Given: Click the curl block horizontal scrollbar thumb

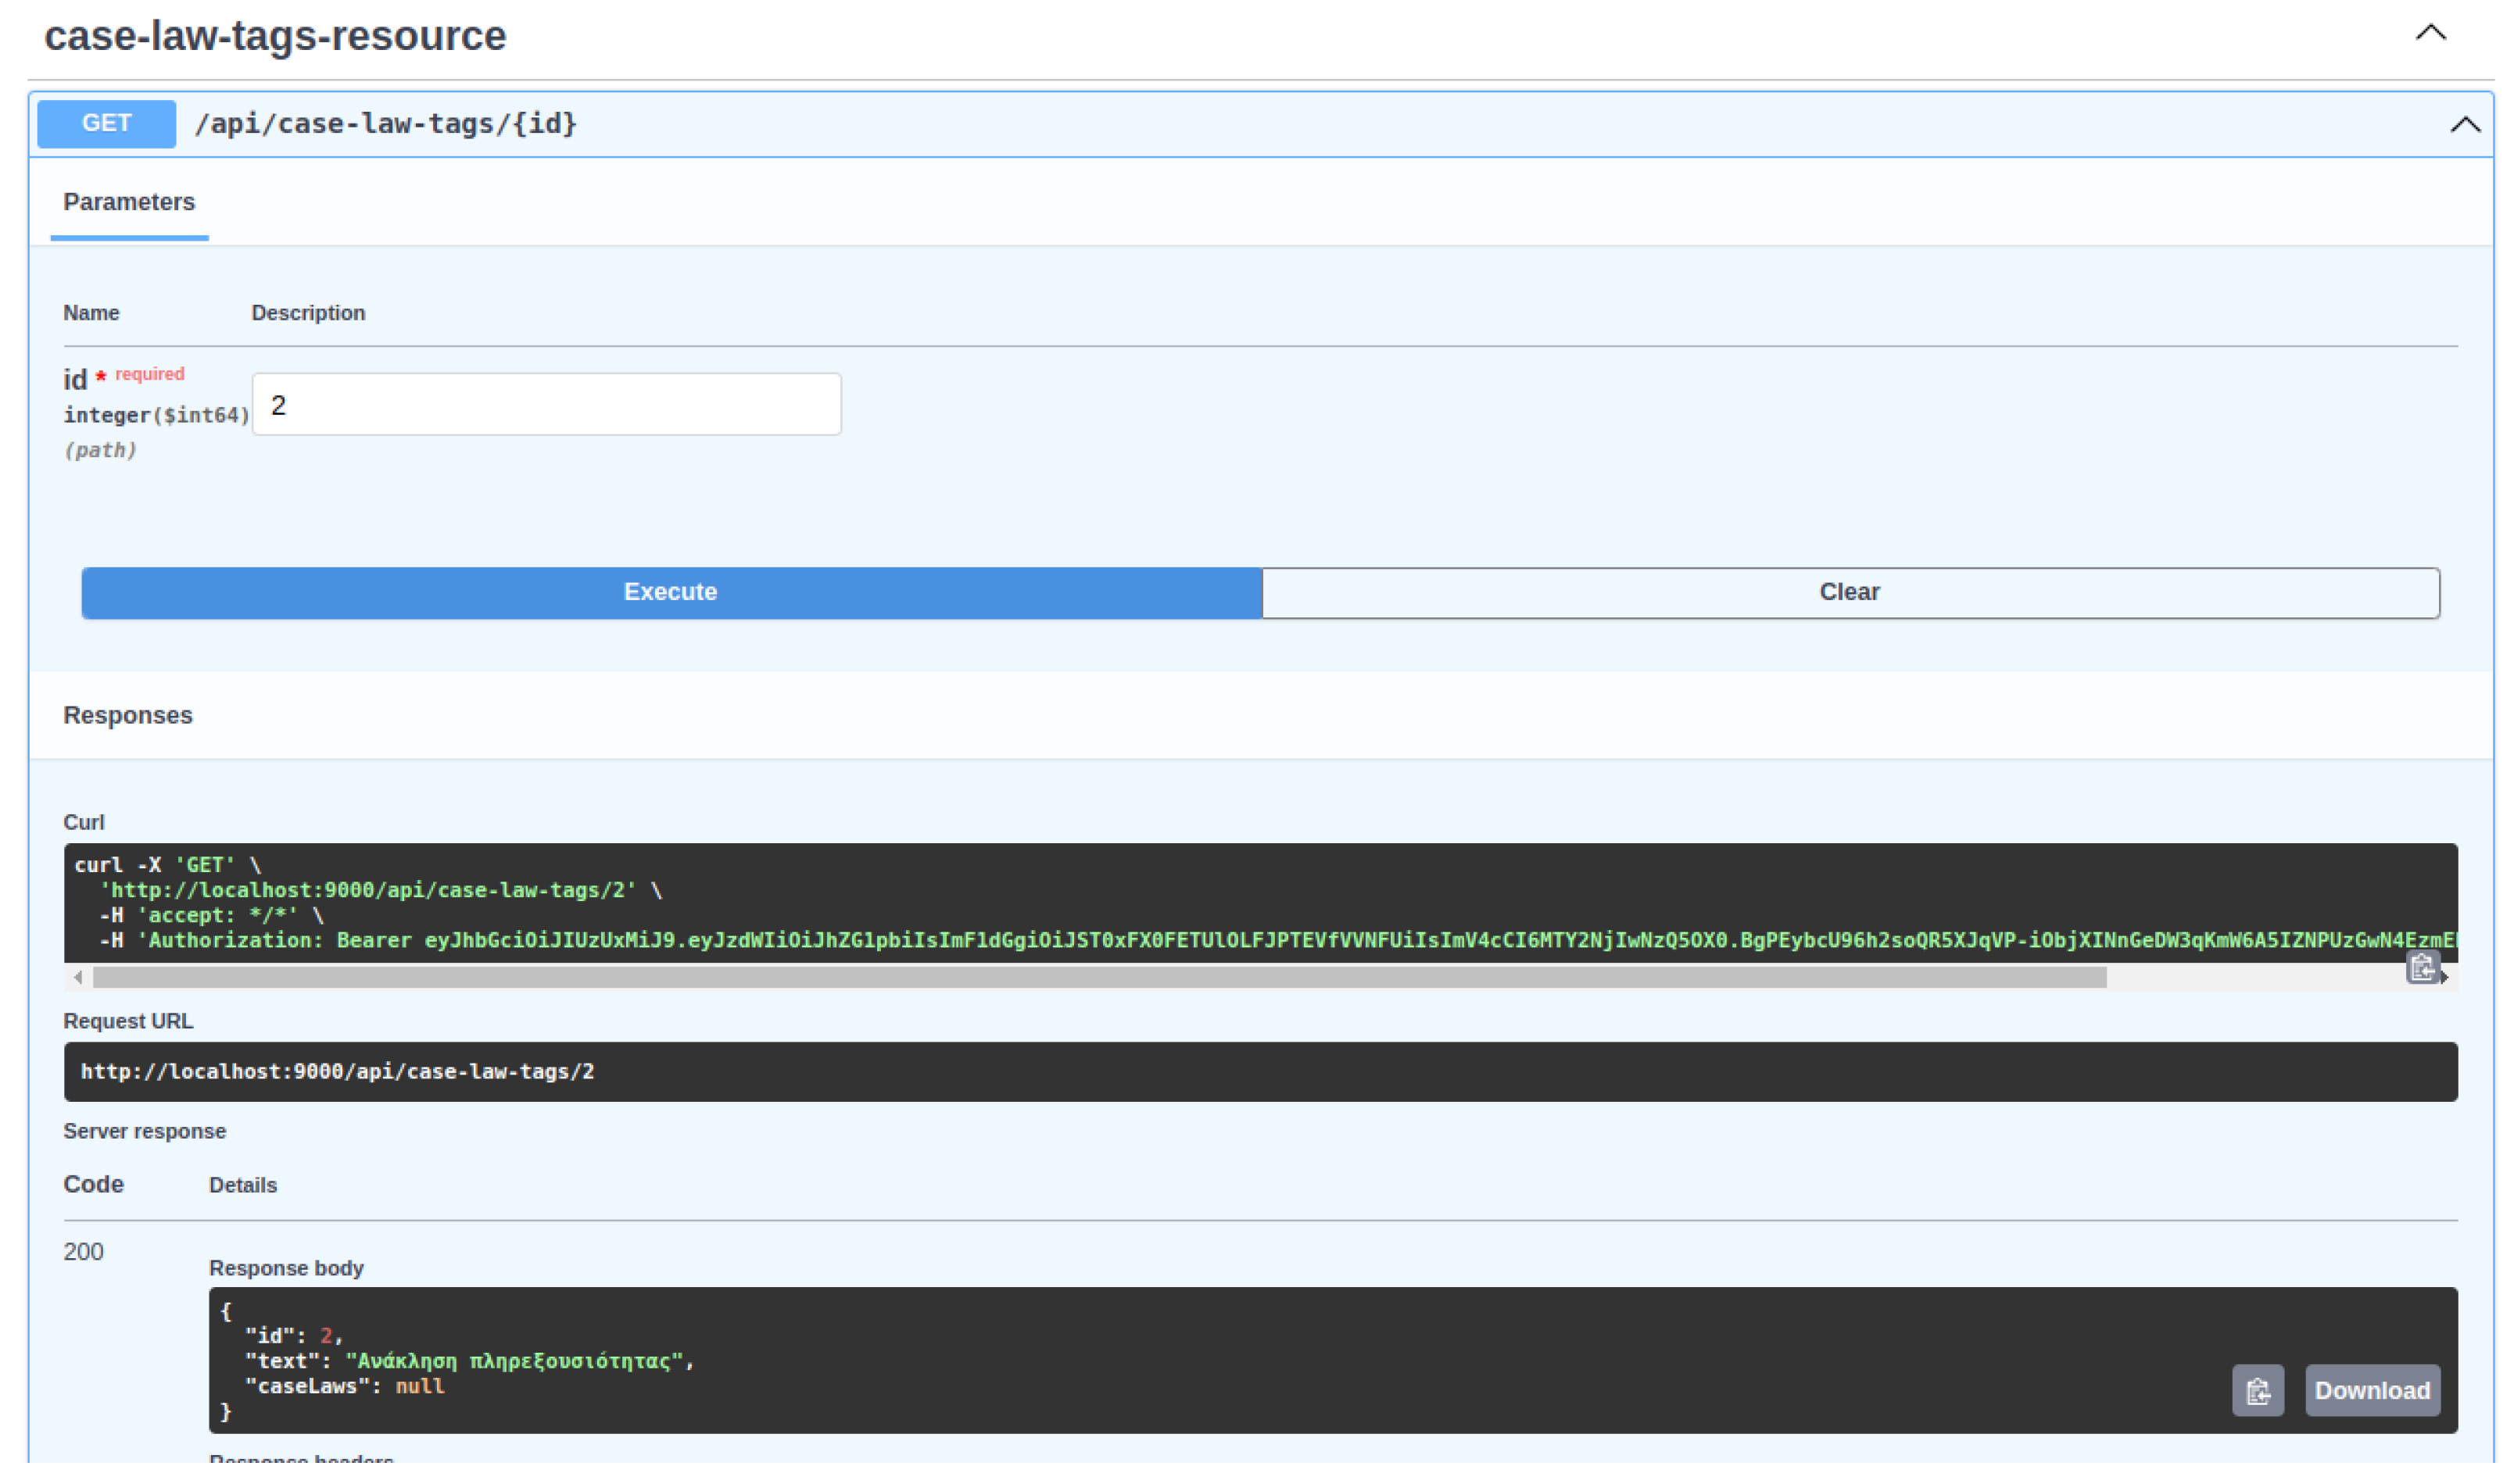Looking at the screenshot, I should (x=1100, y=977).
